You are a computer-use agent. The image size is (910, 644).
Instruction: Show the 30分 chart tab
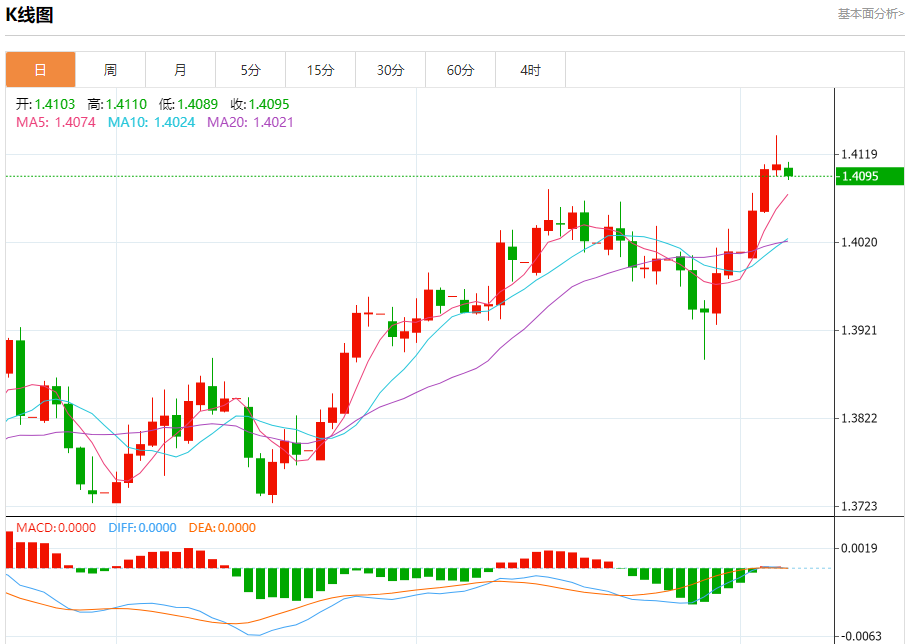click(390, 70)
